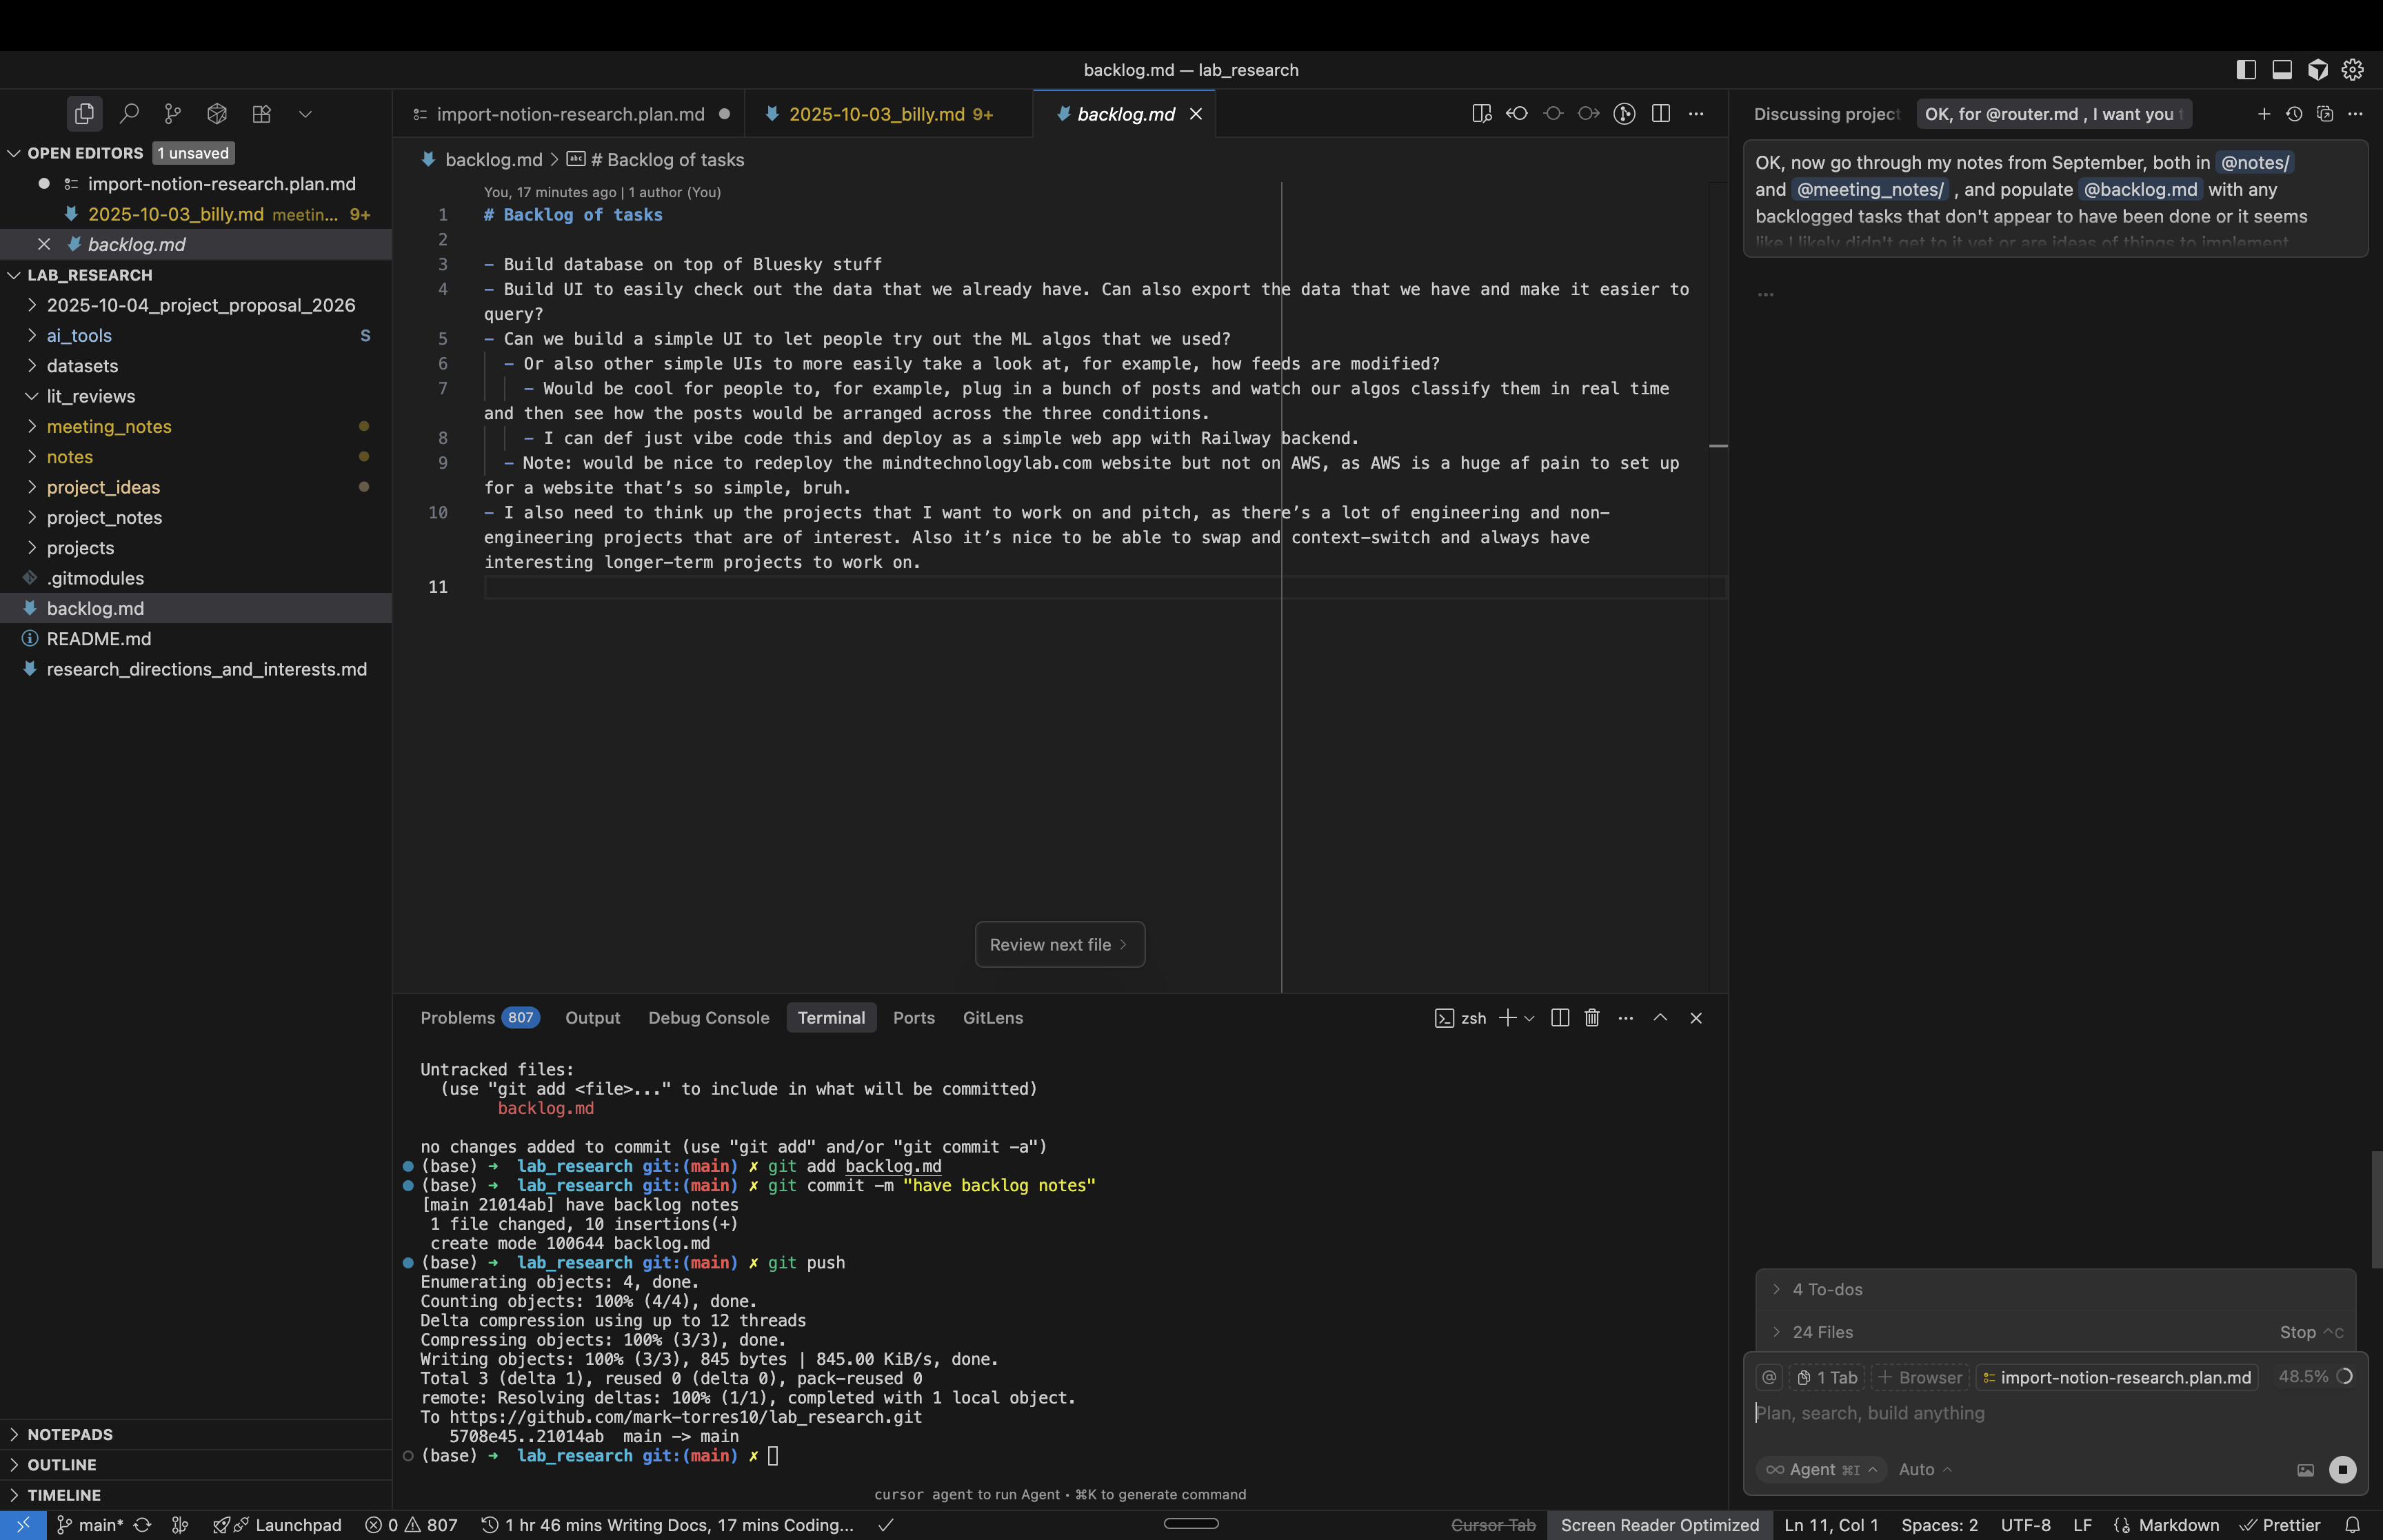Image resolution: width=2383 pixels, height=1540 pixels.
Task: Toggle bottom panel visibility in the title bar
Action: tap(2282, 70)
